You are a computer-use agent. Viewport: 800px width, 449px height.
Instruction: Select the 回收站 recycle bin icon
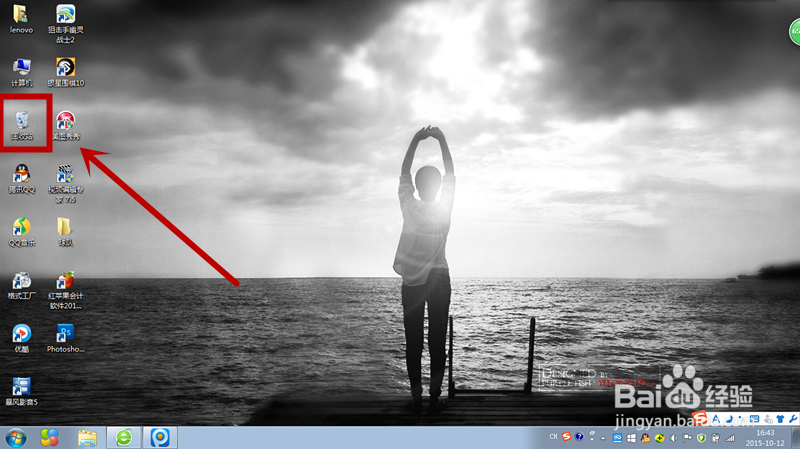point(22,125)
